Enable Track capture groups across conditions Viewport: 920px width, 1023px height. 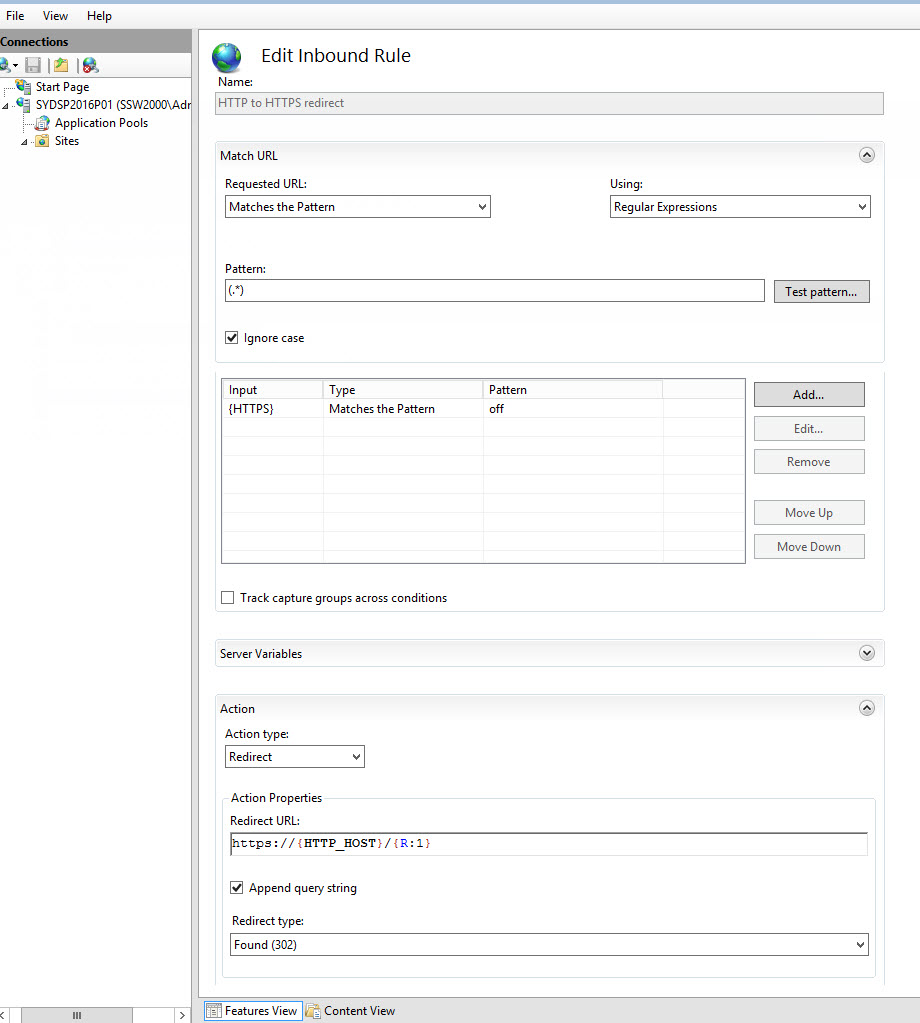[x=228, y=598]
